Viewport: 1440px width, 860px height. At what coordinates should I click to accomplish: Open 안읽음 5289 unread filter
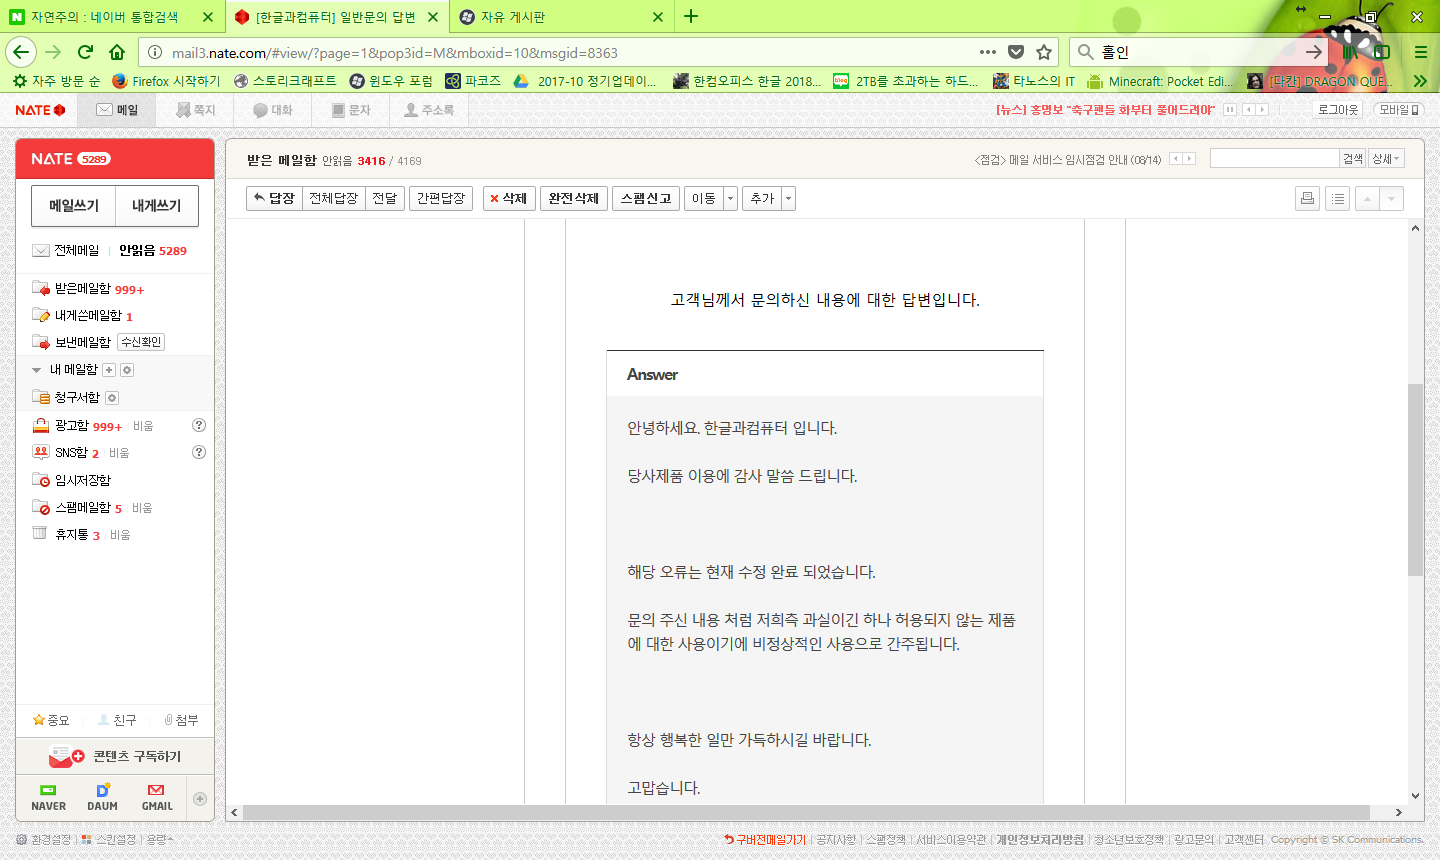pyautogui.click(x=153, y=251)
